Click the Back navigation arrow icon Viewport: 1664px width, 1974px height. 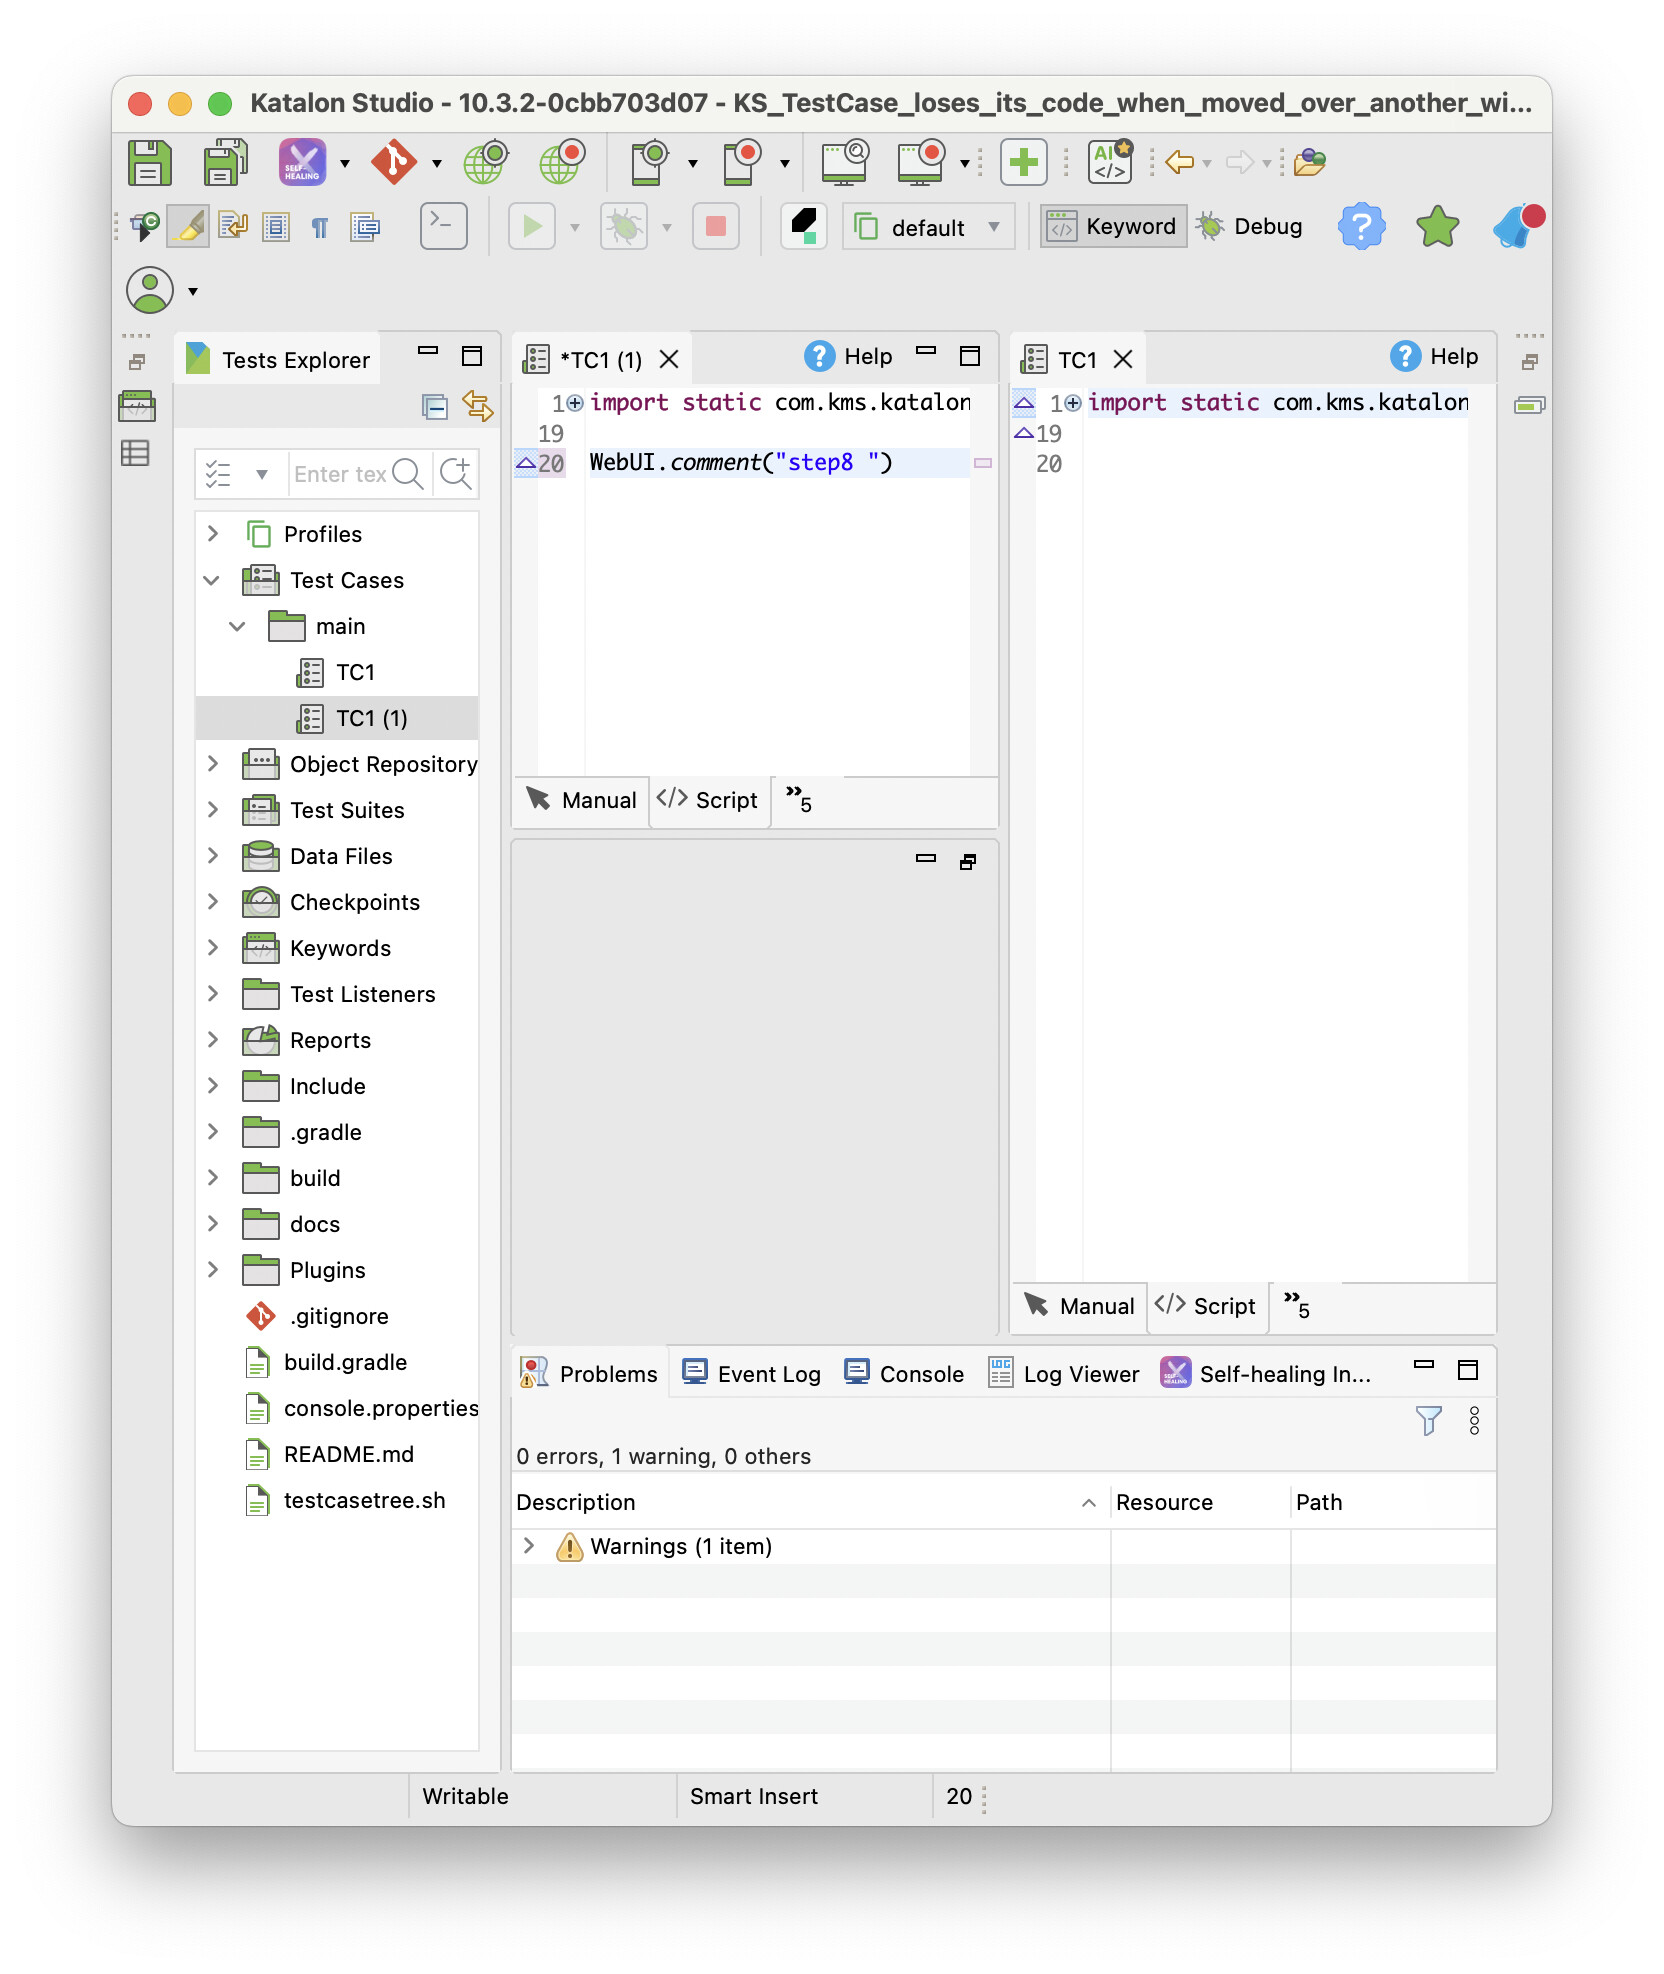1180,162
